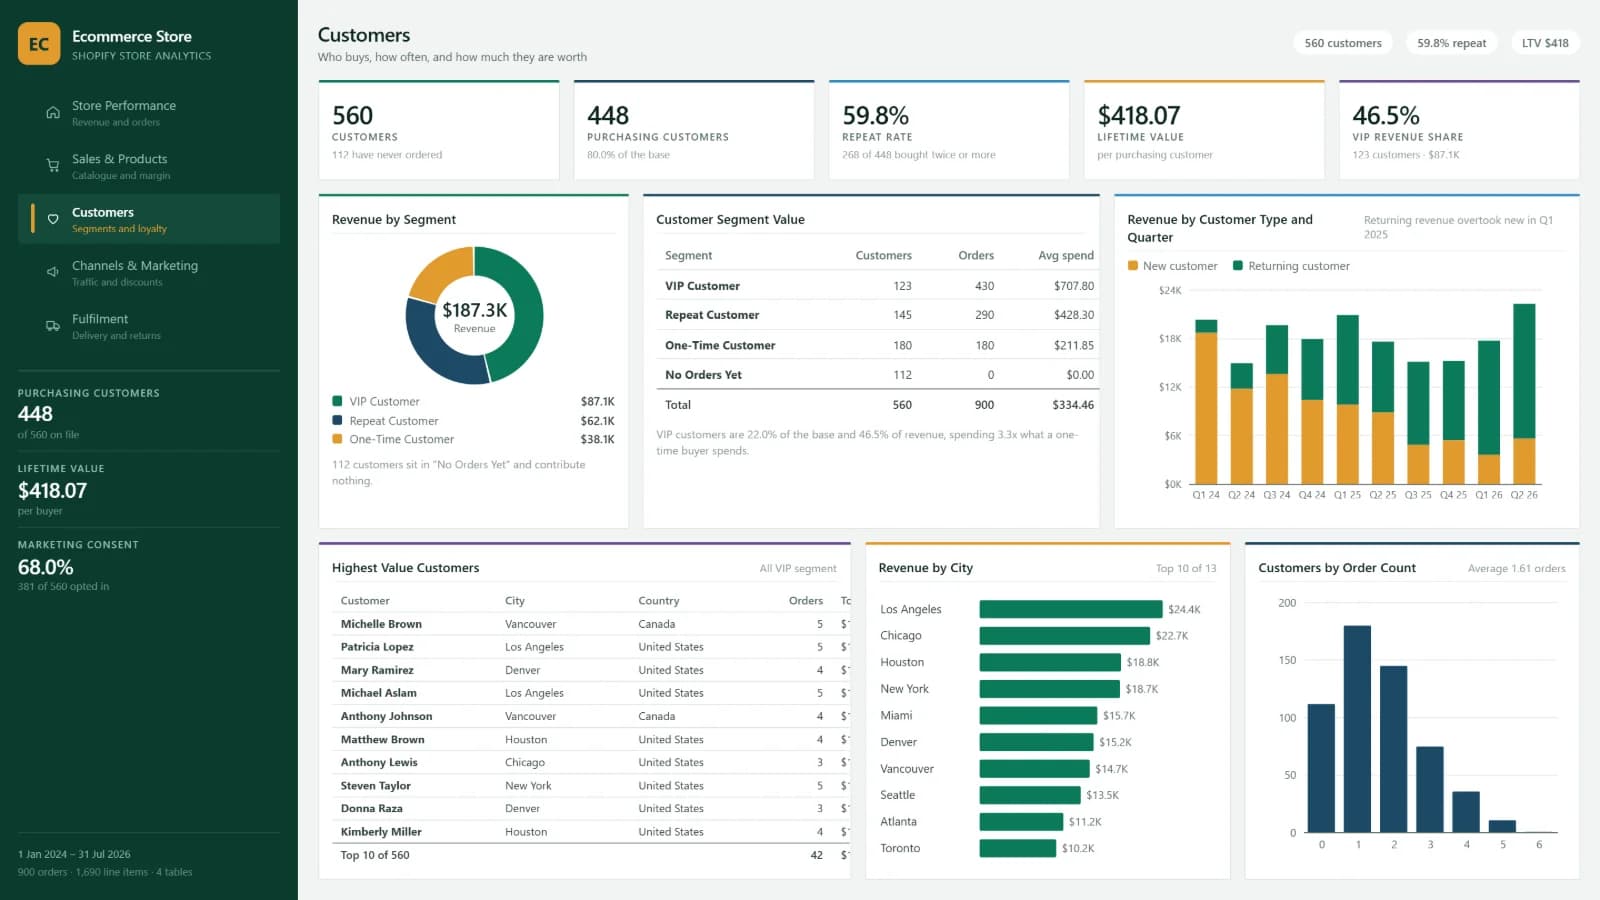Click the Steven Taylor customer row
The height and width of the screenshot is (900, 1600).
(590, 786)
